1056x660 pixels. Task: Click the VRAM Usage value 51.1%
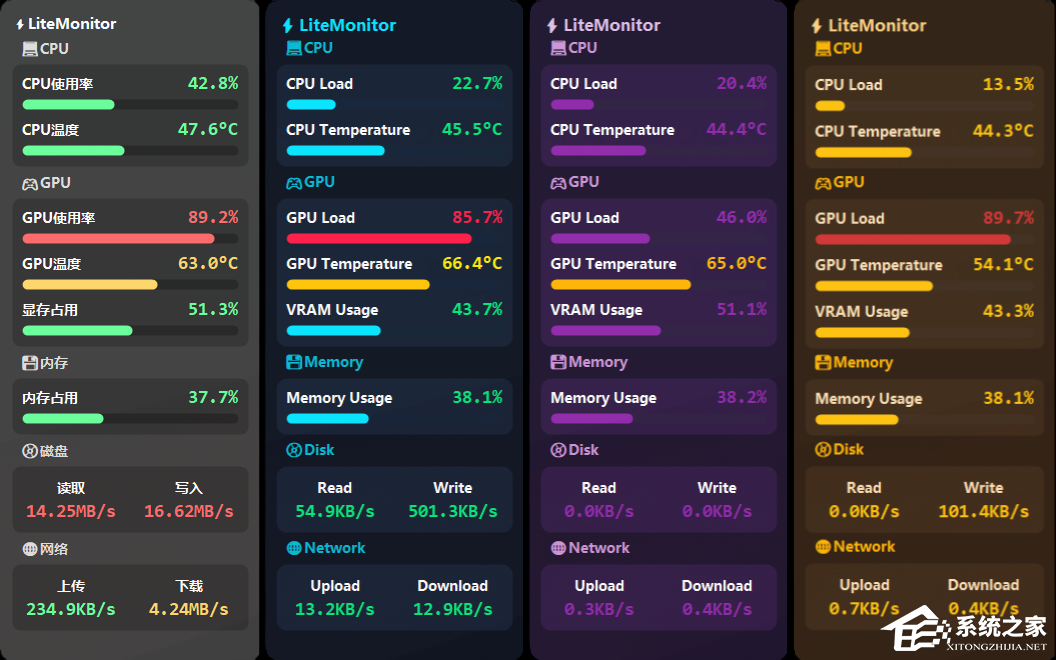coord(741,308)
